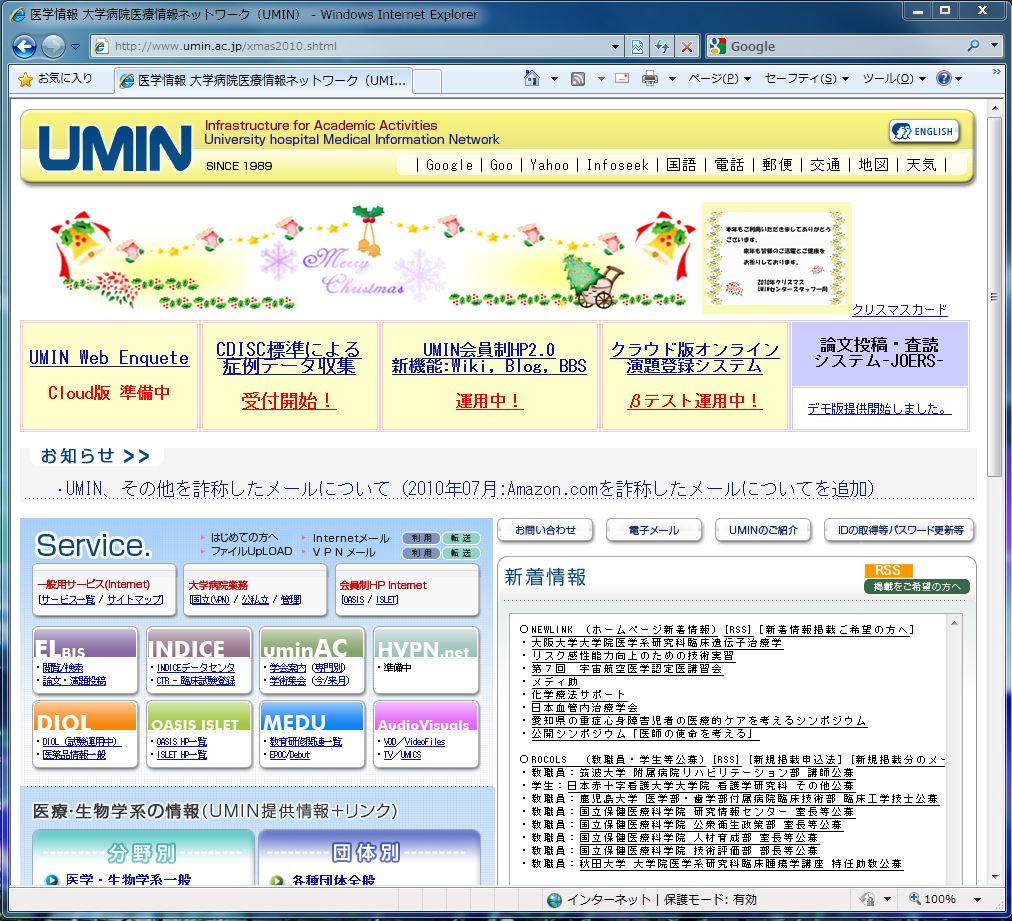Open the ページ(P) menu
The width and height of the screenshot is (1012, 921).
(718, 79)
